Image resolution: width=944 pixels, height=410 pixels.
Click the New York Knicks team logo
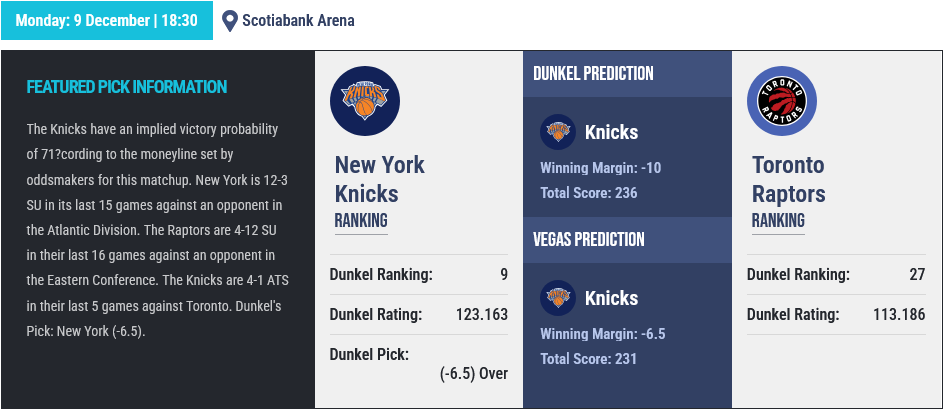(365, 101)
